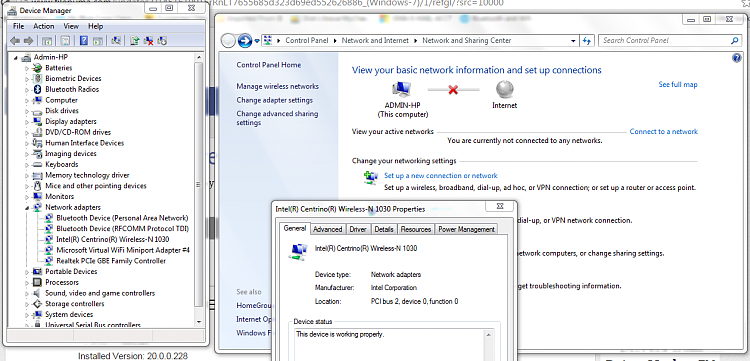Click Refresh button beside Control Panel address bar

(587, 41)
